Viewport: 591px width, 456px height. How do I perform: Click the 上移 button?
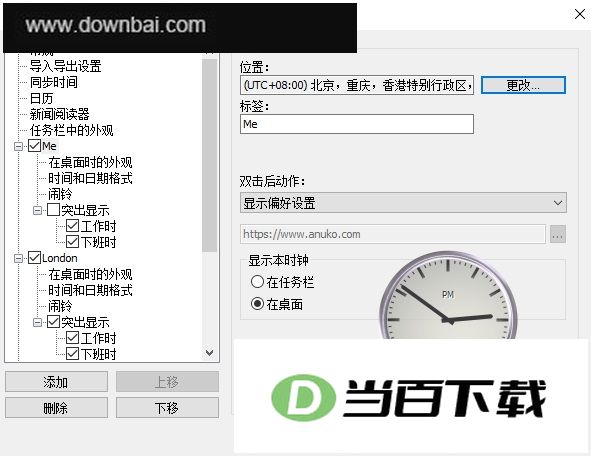167,382
